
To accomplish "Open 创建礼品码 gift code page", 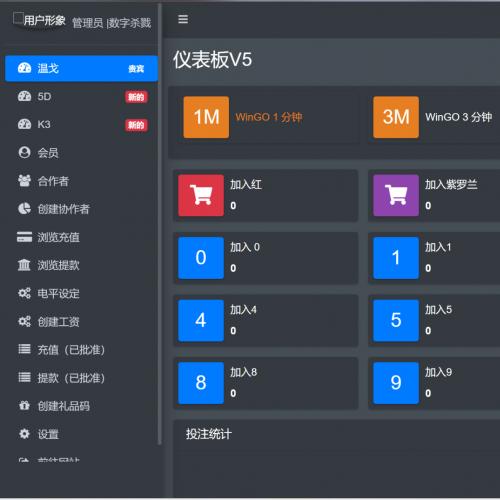I will tap(82, 406).
